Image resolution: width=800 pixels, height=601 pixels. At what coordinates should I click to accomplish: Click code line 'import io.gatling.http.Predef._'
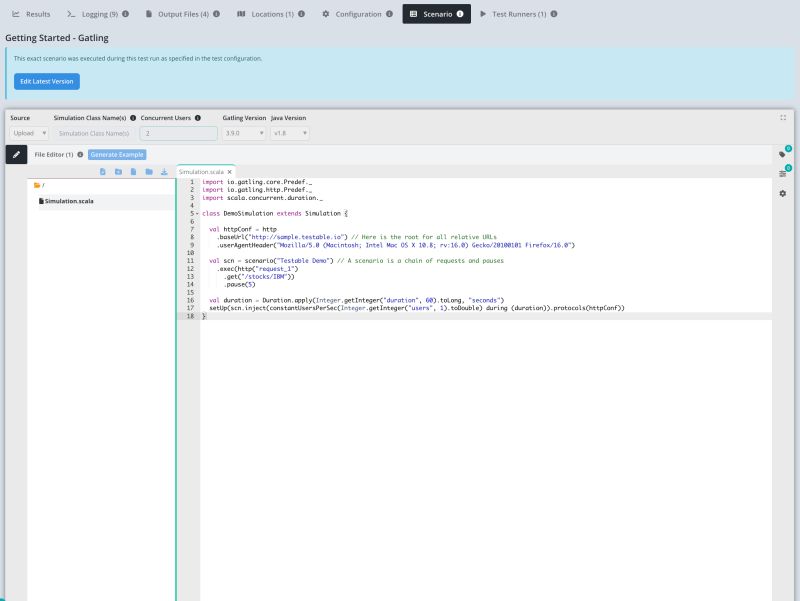pos(257,190)
